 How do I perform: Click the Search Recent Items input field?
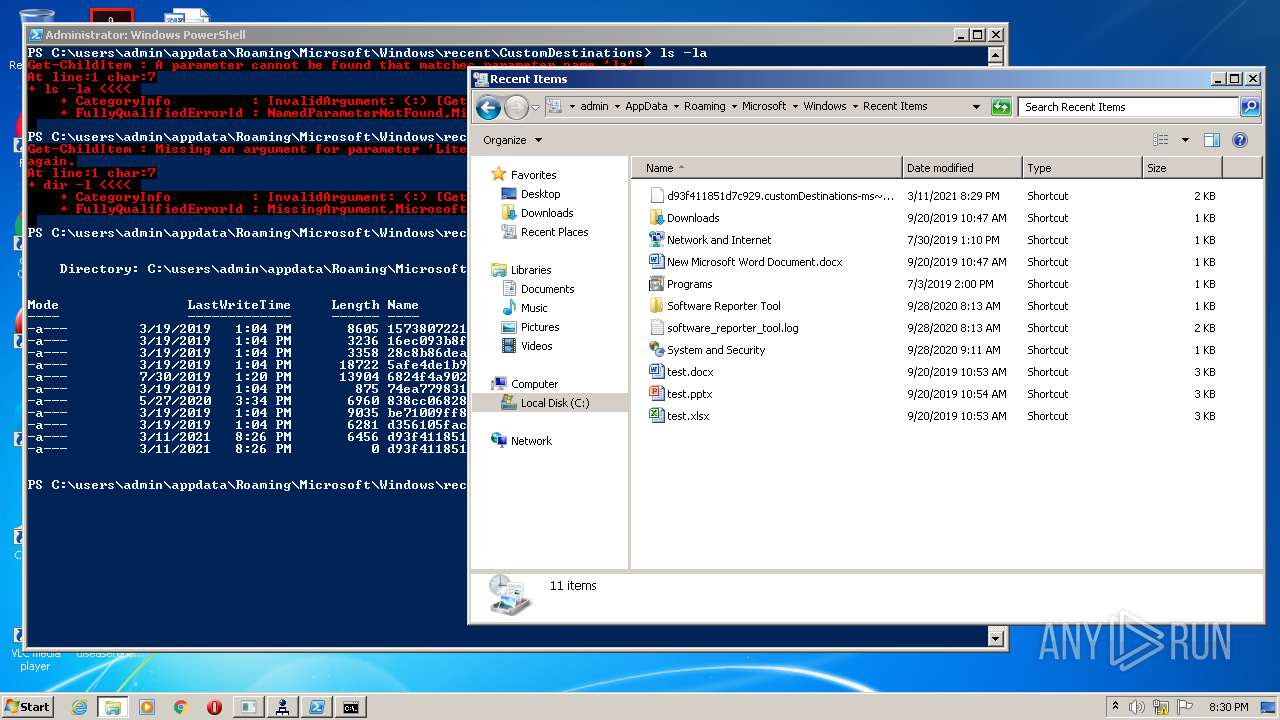pos(1129,107)
